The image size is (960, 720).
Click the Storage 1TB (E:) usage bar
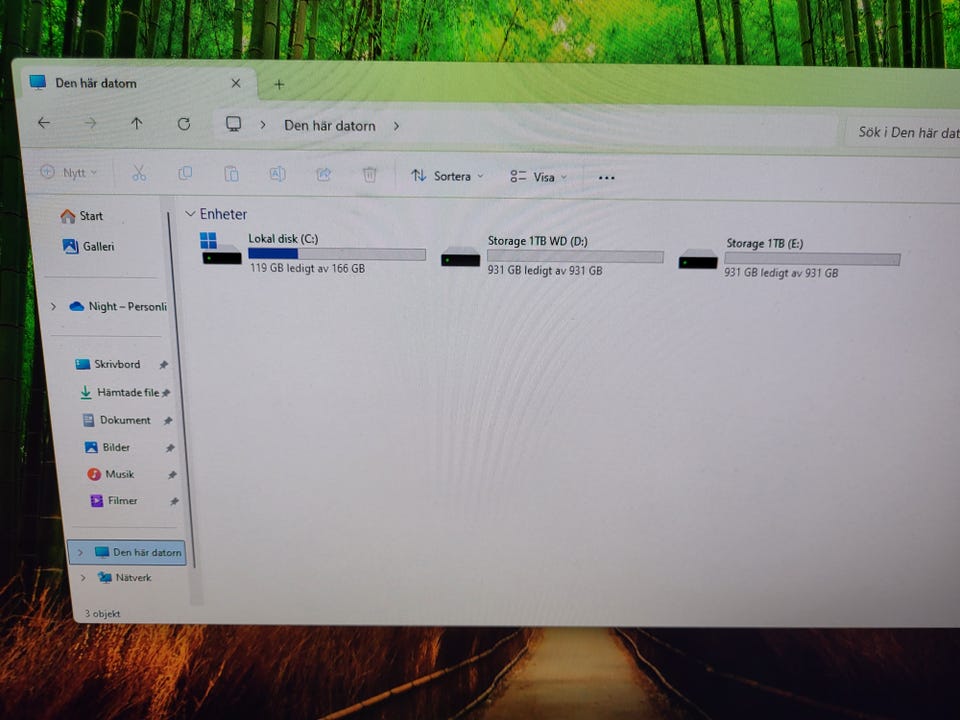[x=812, y=259]
